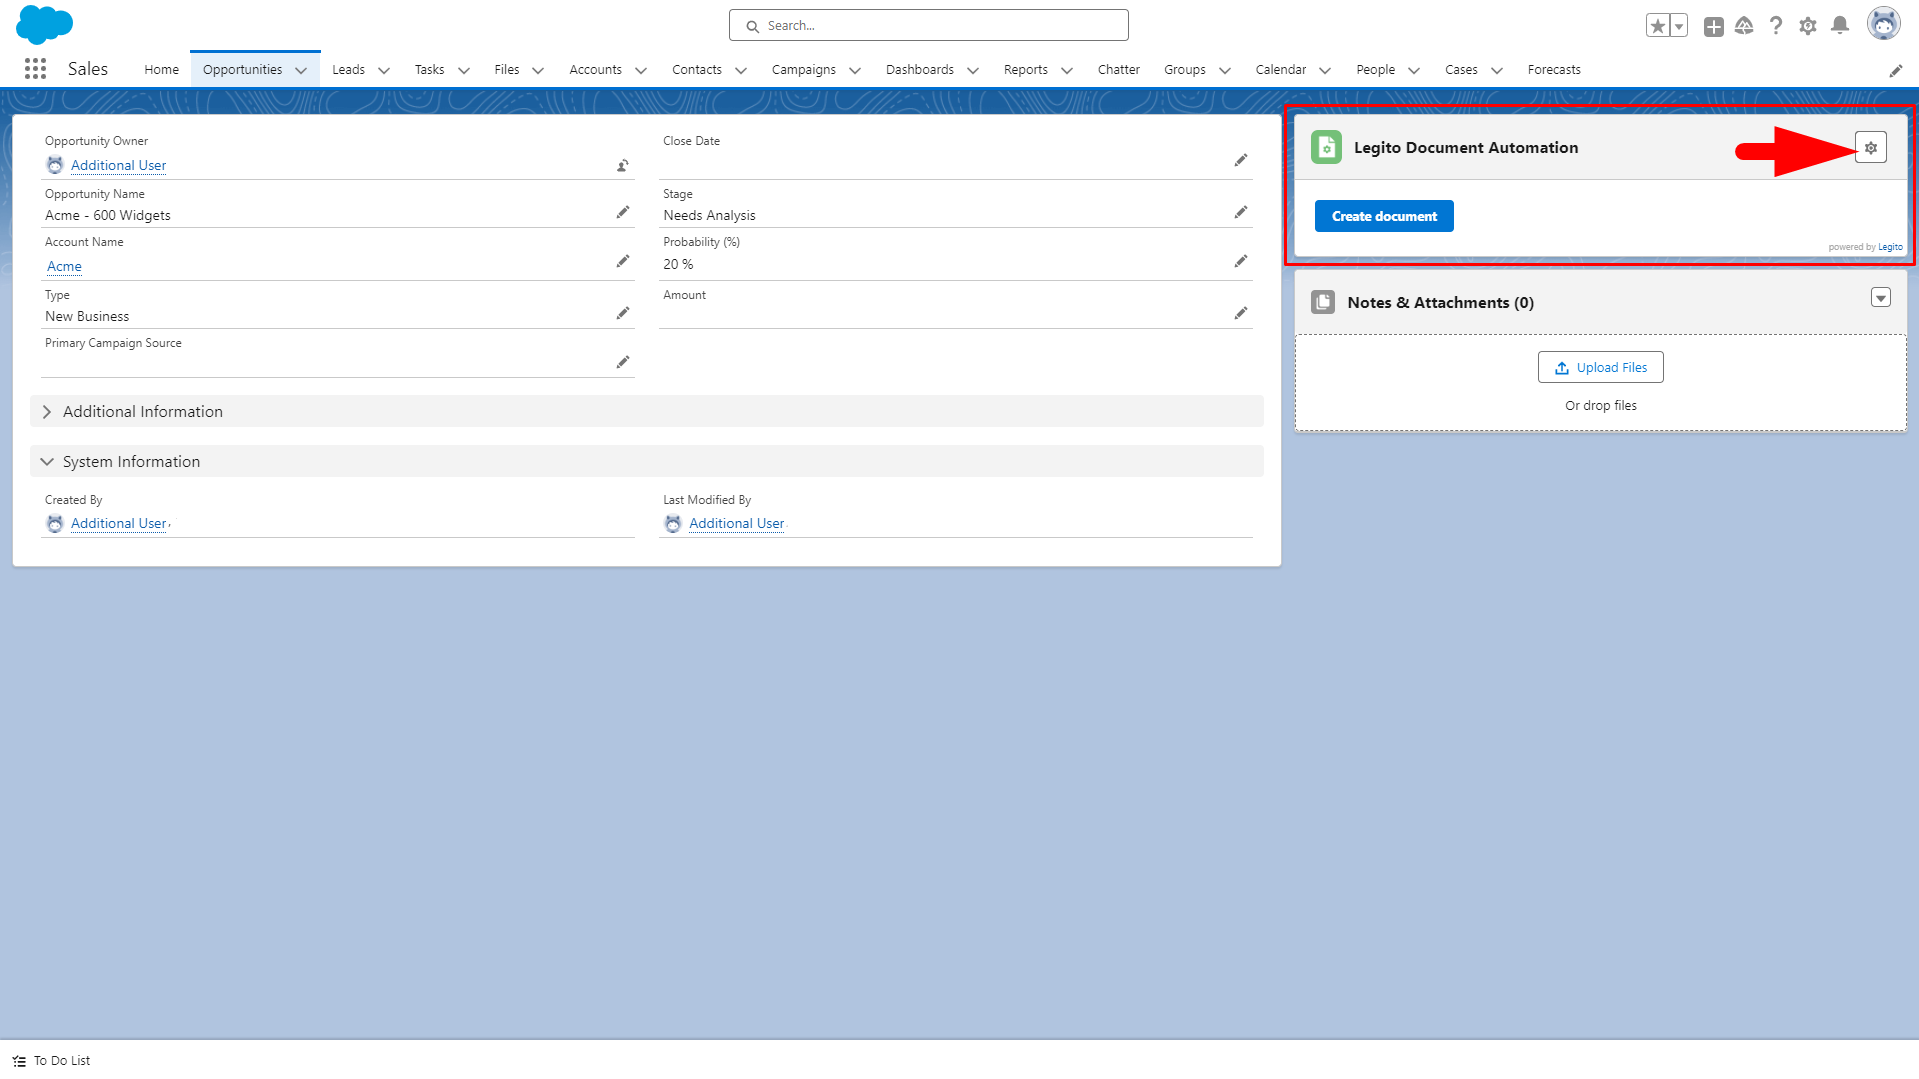
Task: Edit the Opportunity Name field
Action: coord(623,212)
